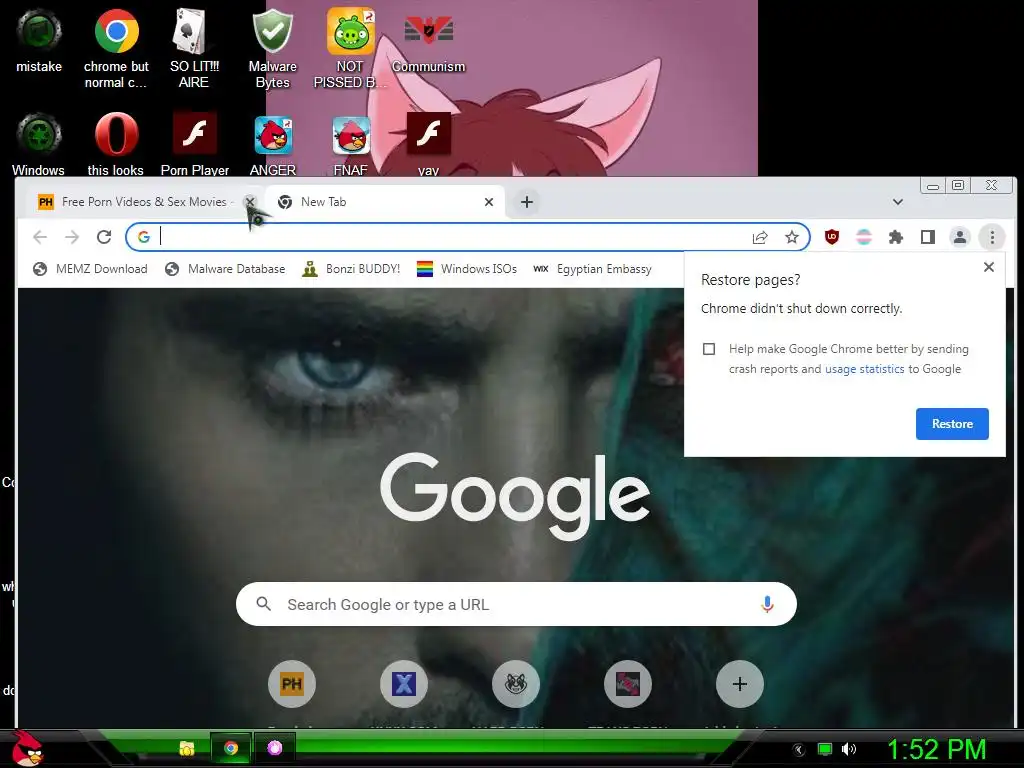Open the FNAF desktop icon
Viewport: 1024px width, 768px height.
351,144
